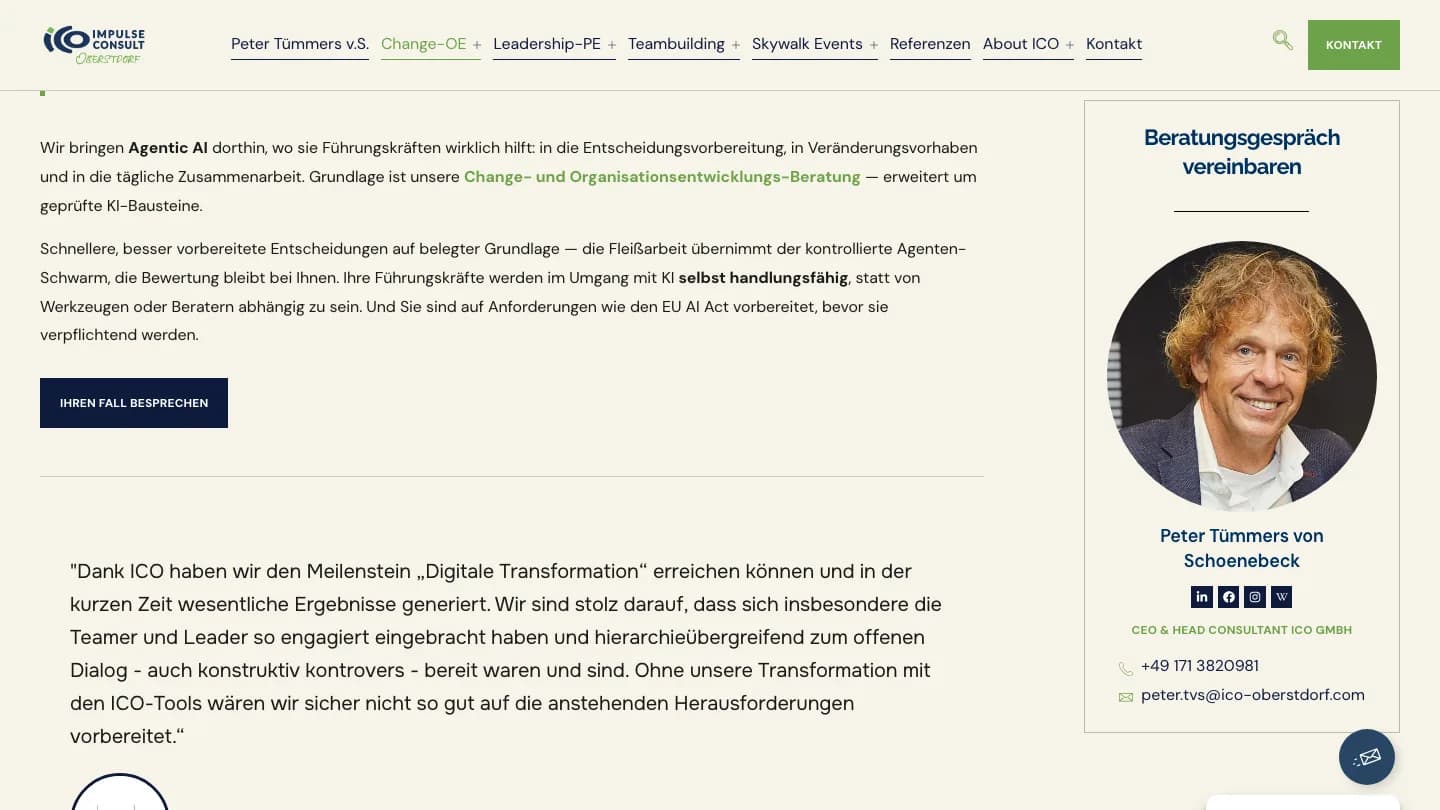Click the green KONTAKT button
Image resolution: width=1440 pixels, height=810 pixels.
[x=1354, y=45]
